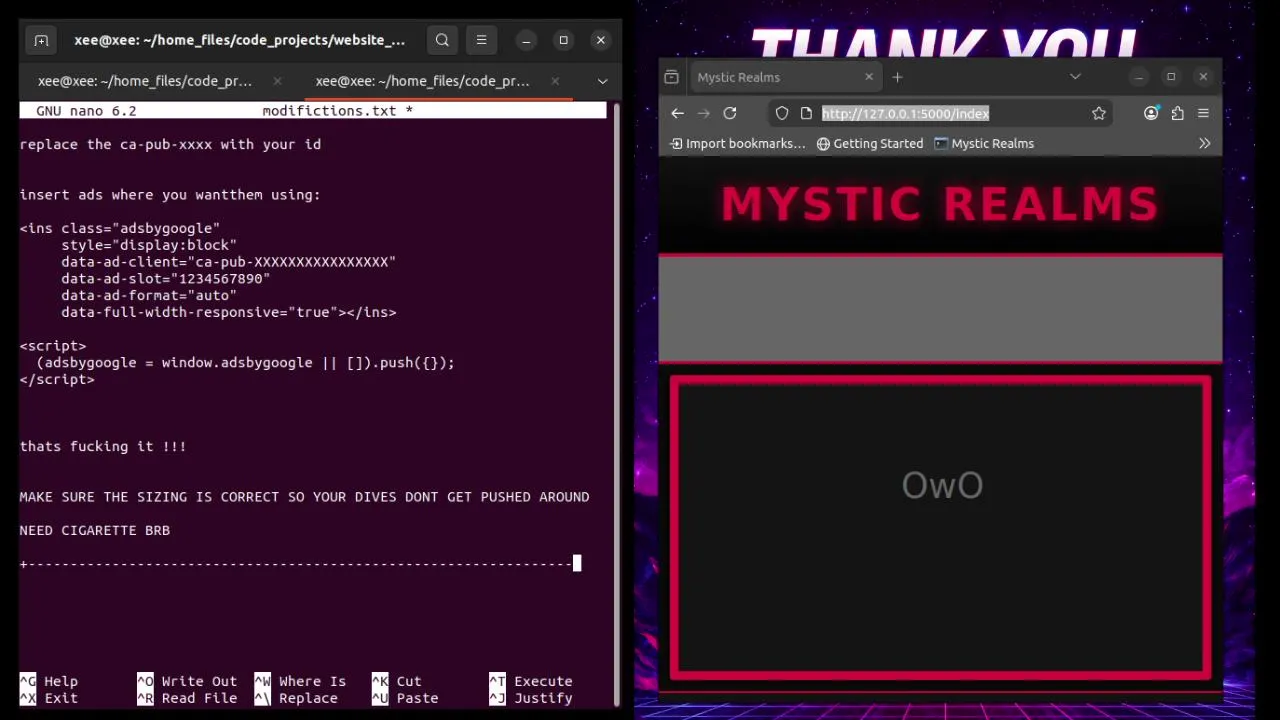Click the OwO content box
The image size is (1280, 720).
tap(941, 527)
